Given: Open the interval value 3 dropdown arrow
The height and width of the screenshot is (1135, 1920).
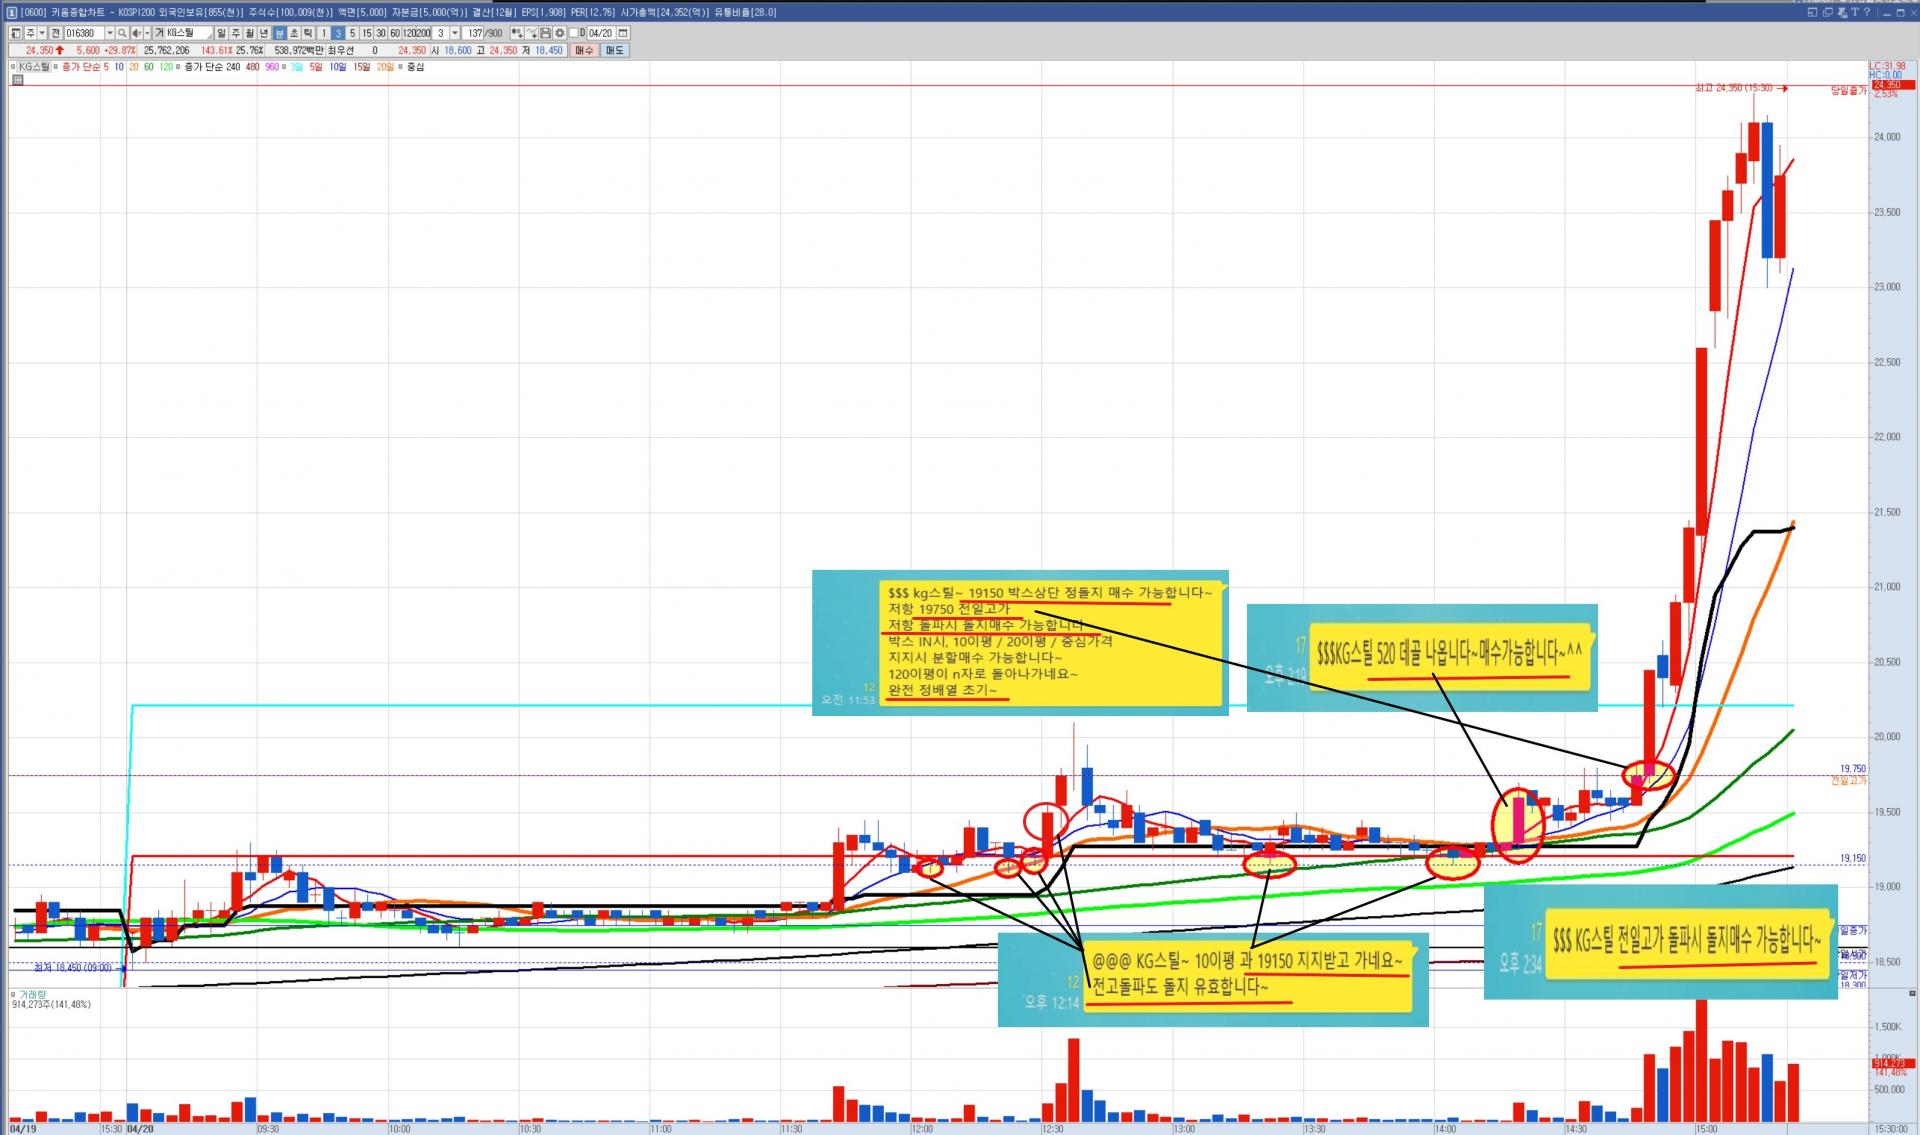Looking at the screenshot, I should click(455, 33).
